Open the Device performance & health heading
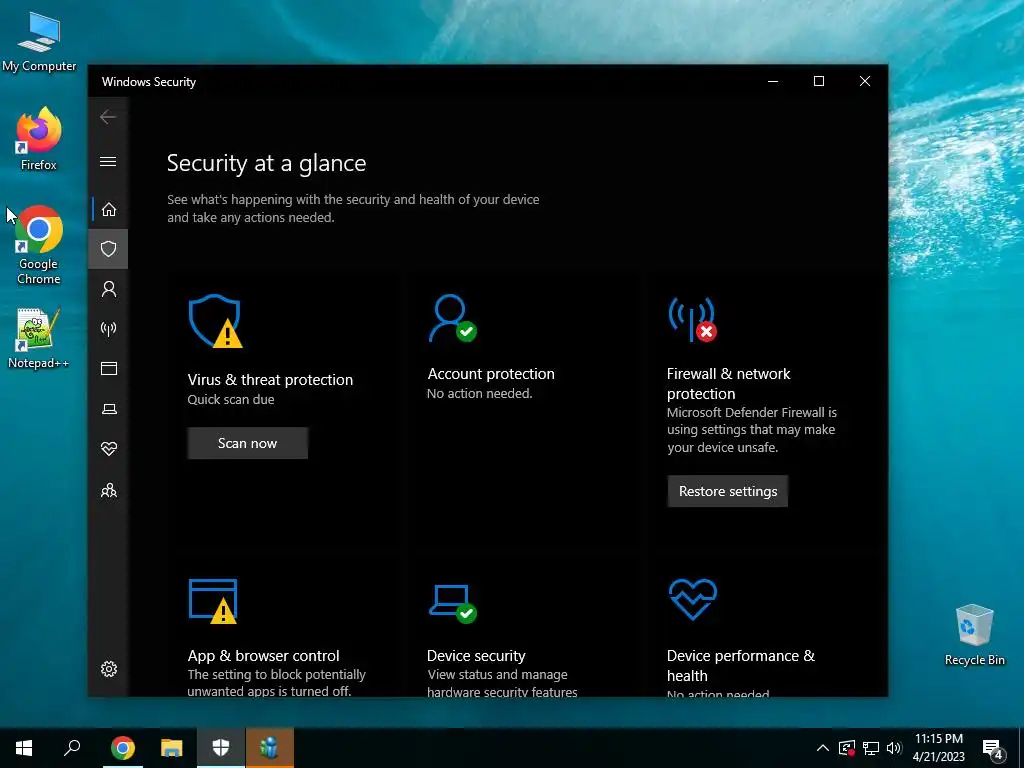 (x=741, y=665)
